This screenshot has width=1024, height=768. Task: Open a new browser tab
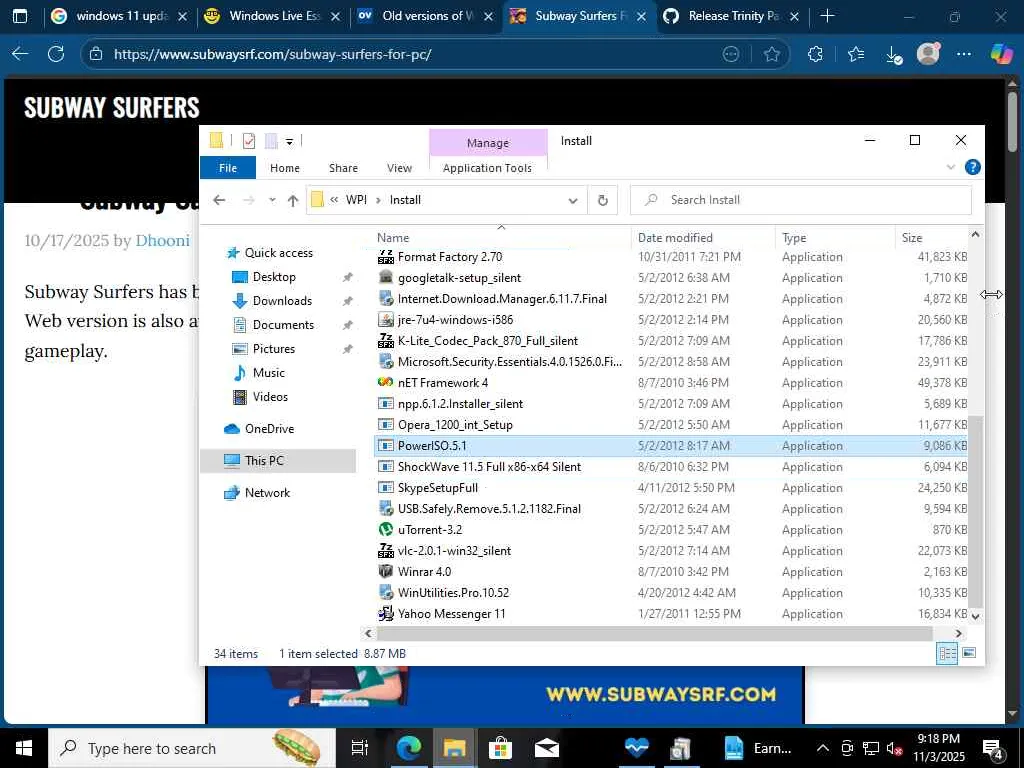click(827, 16)
